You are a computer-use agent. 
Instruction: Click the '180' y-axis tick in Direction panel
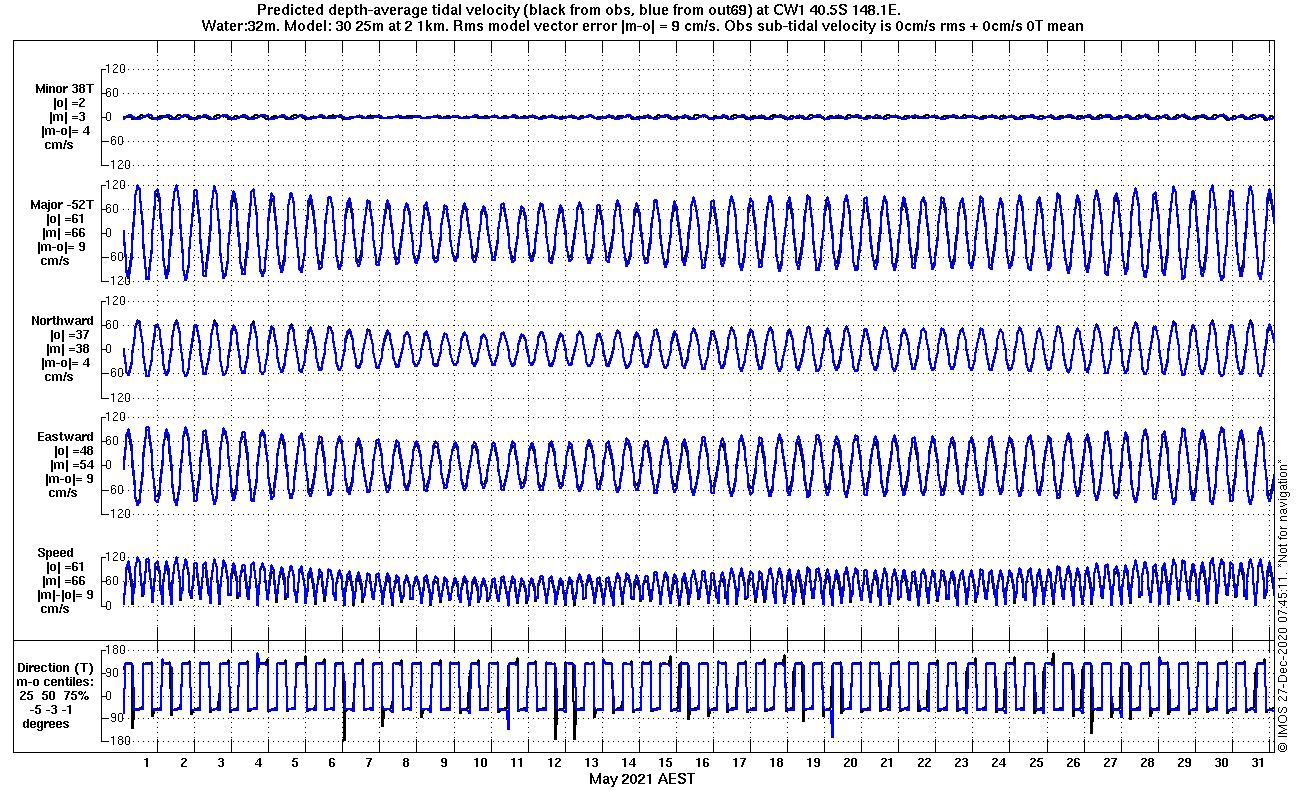pos(114,650)
